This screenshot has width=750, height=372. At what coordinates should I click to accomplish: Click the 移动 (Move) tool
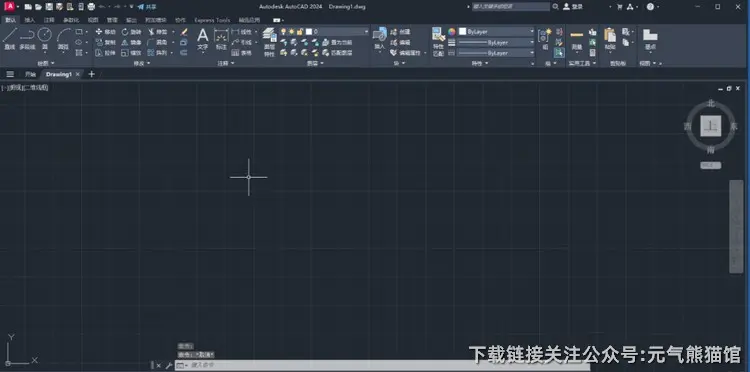(106, 32)
